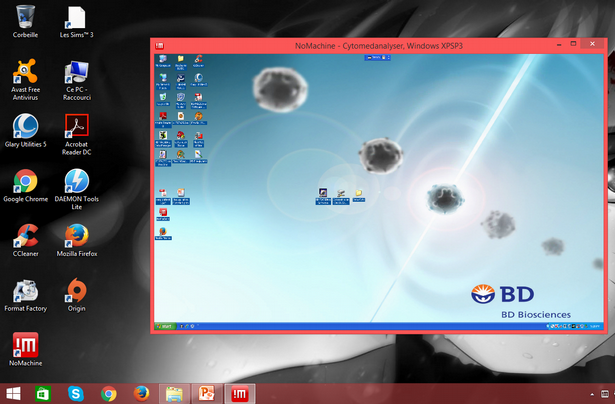Open Windows Store from the taskbar
This screenshot has height=404, width=615.
coord(44,393)
